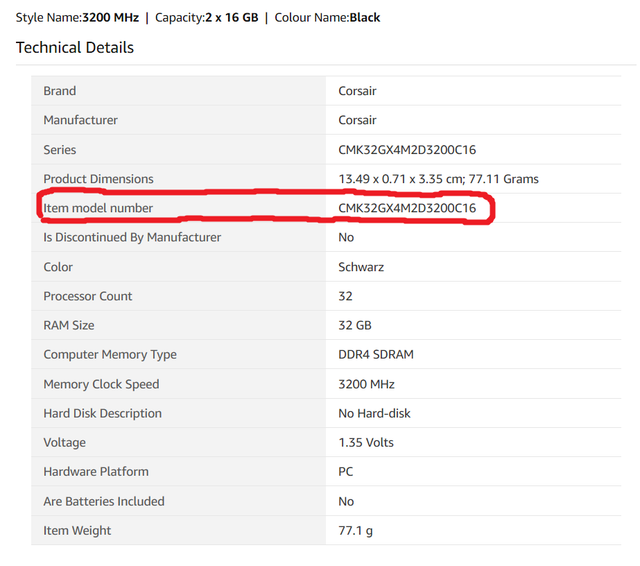Click the 'DDR4 SDRAM' value

tap(376, 355)
